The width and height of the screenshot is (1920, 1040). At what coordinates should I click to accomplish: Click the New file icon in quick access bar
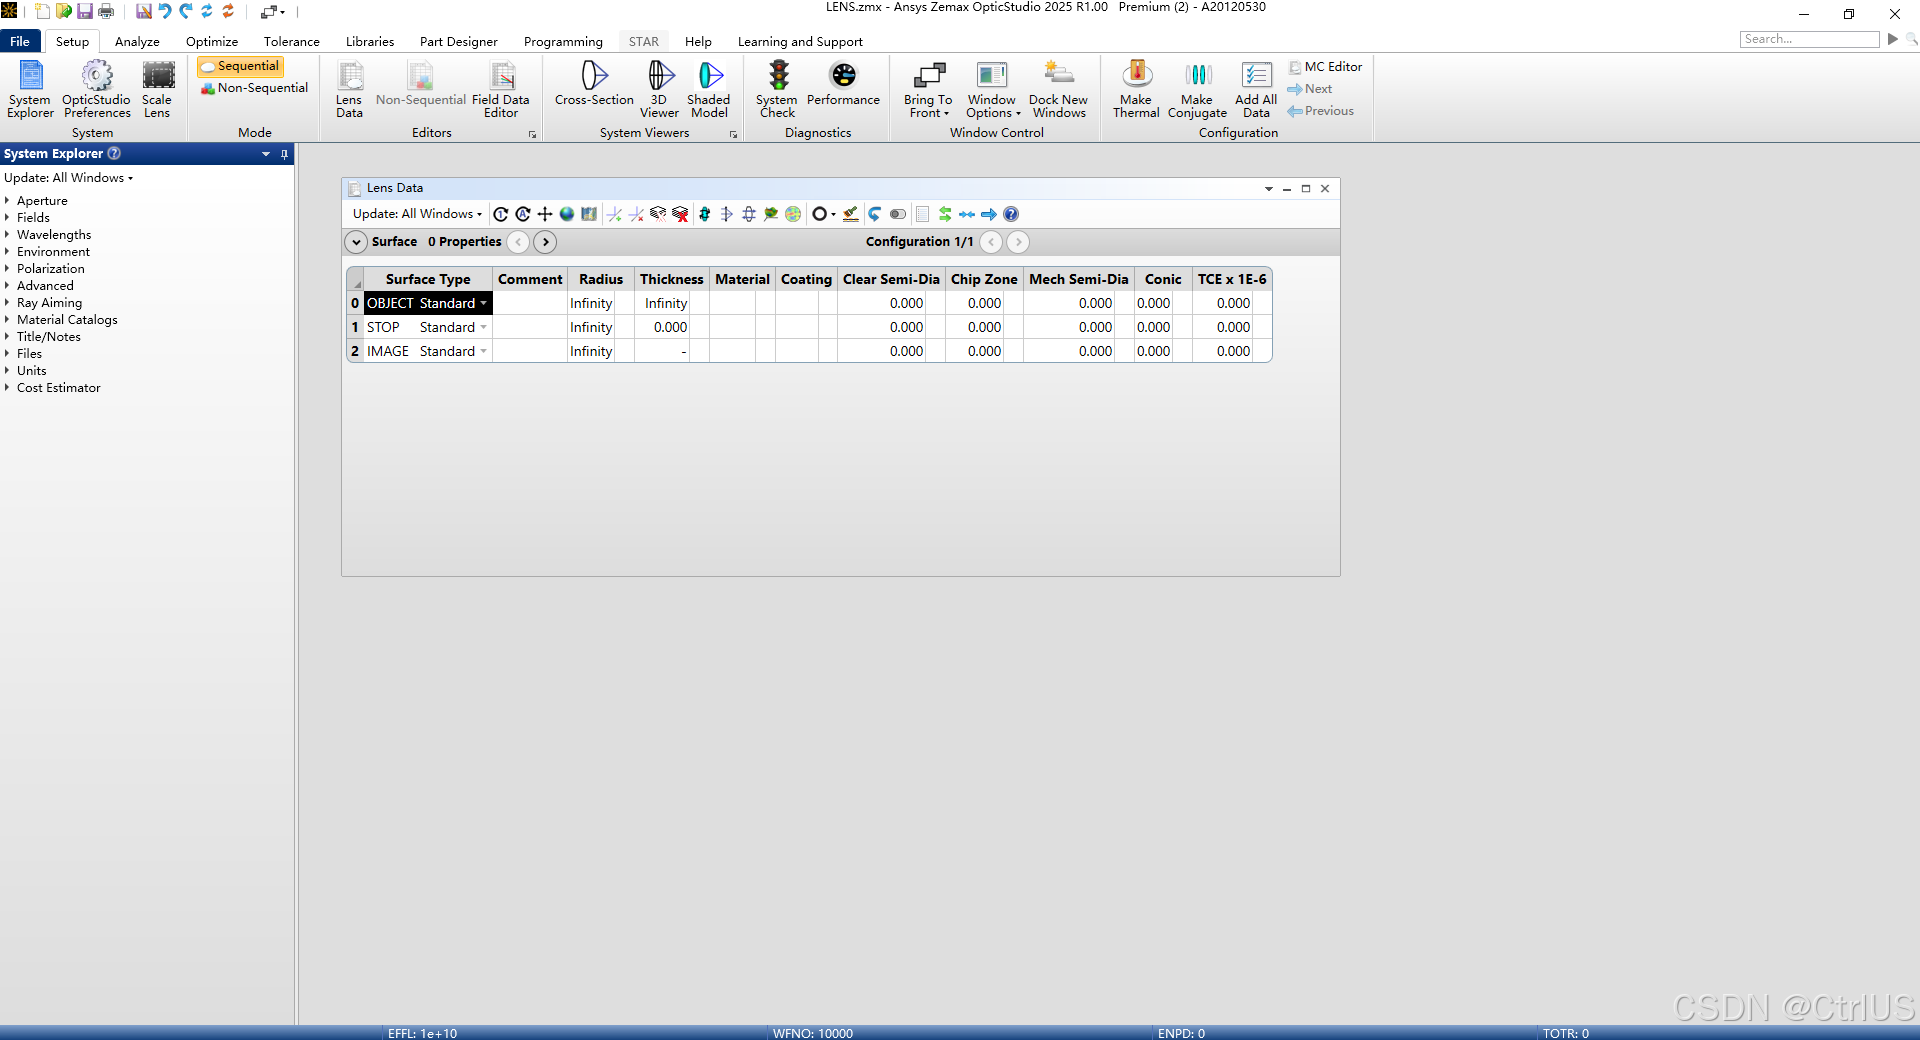pos(42,11)
